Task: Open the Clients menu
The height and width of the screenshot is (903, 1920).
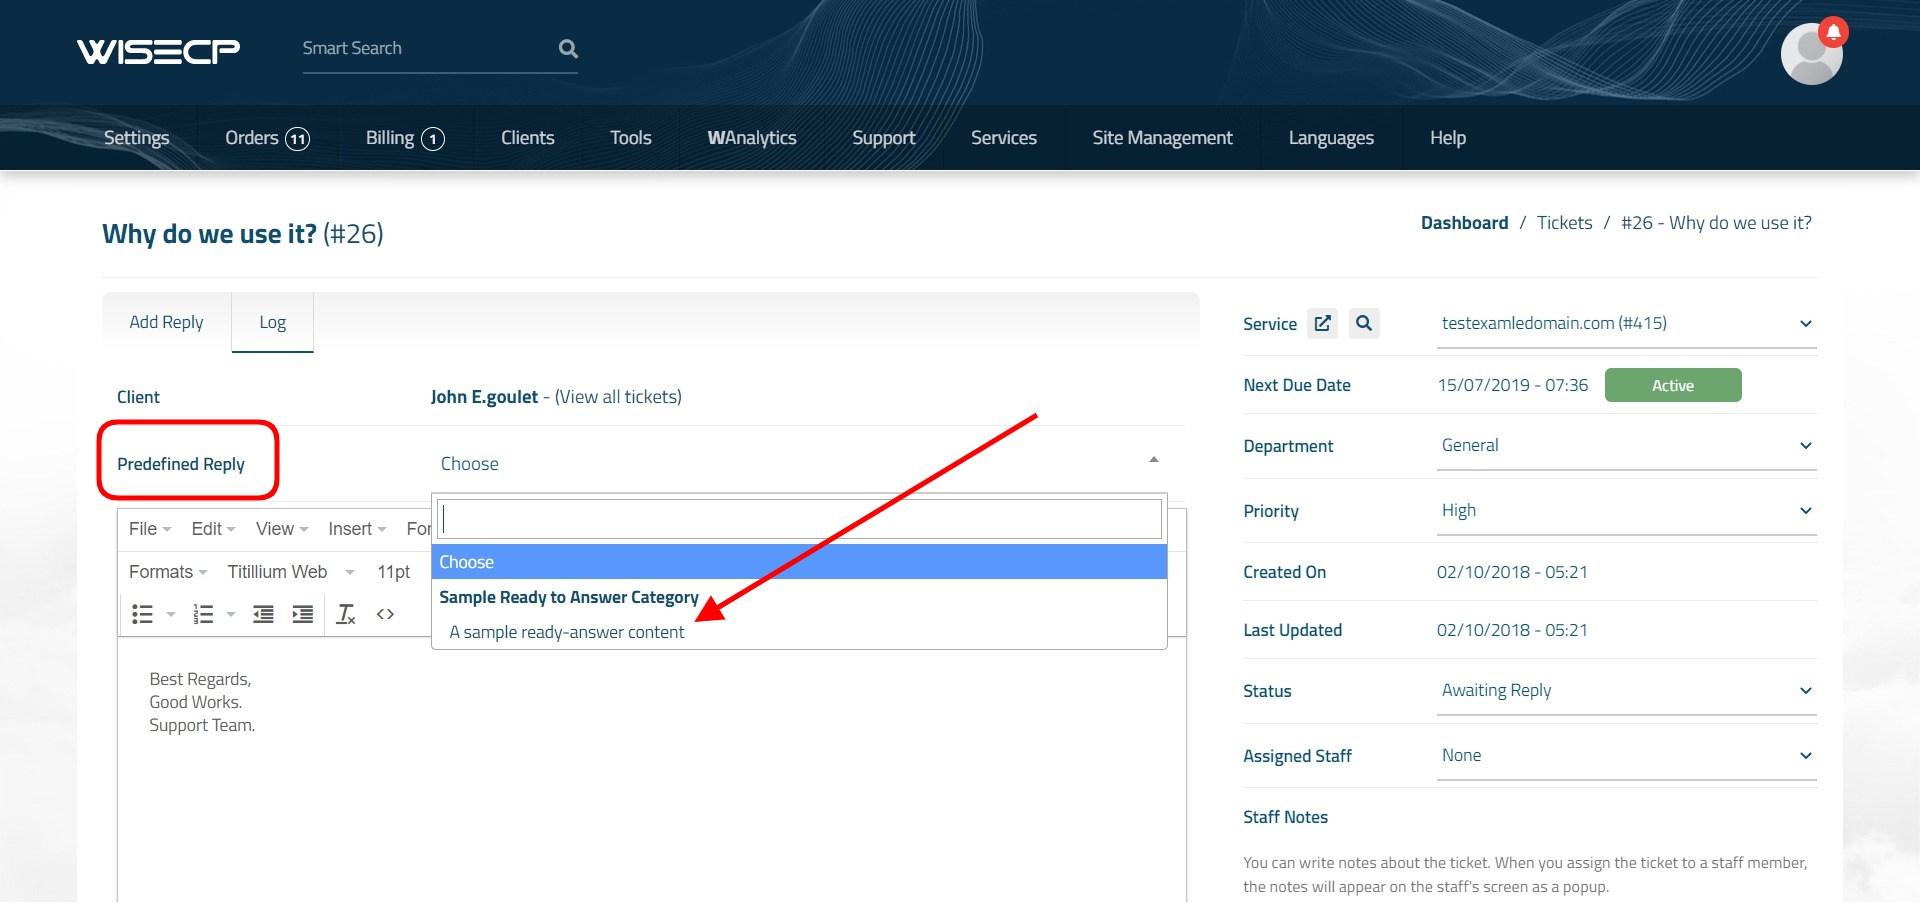Action: pos(527,138)
